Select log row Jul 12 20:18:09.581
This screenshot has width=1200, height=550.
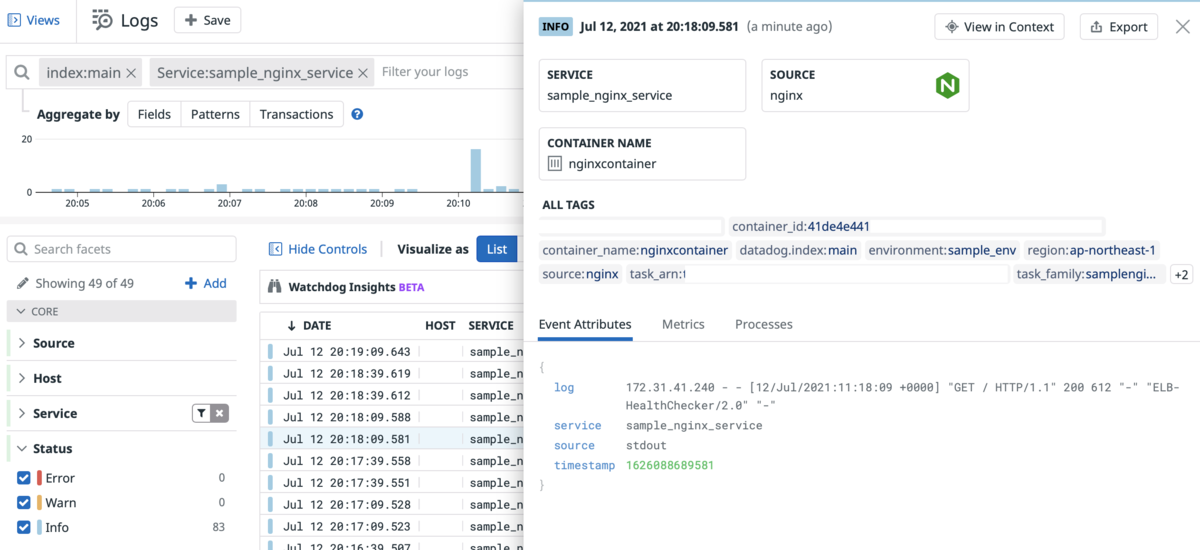point(393,439)
